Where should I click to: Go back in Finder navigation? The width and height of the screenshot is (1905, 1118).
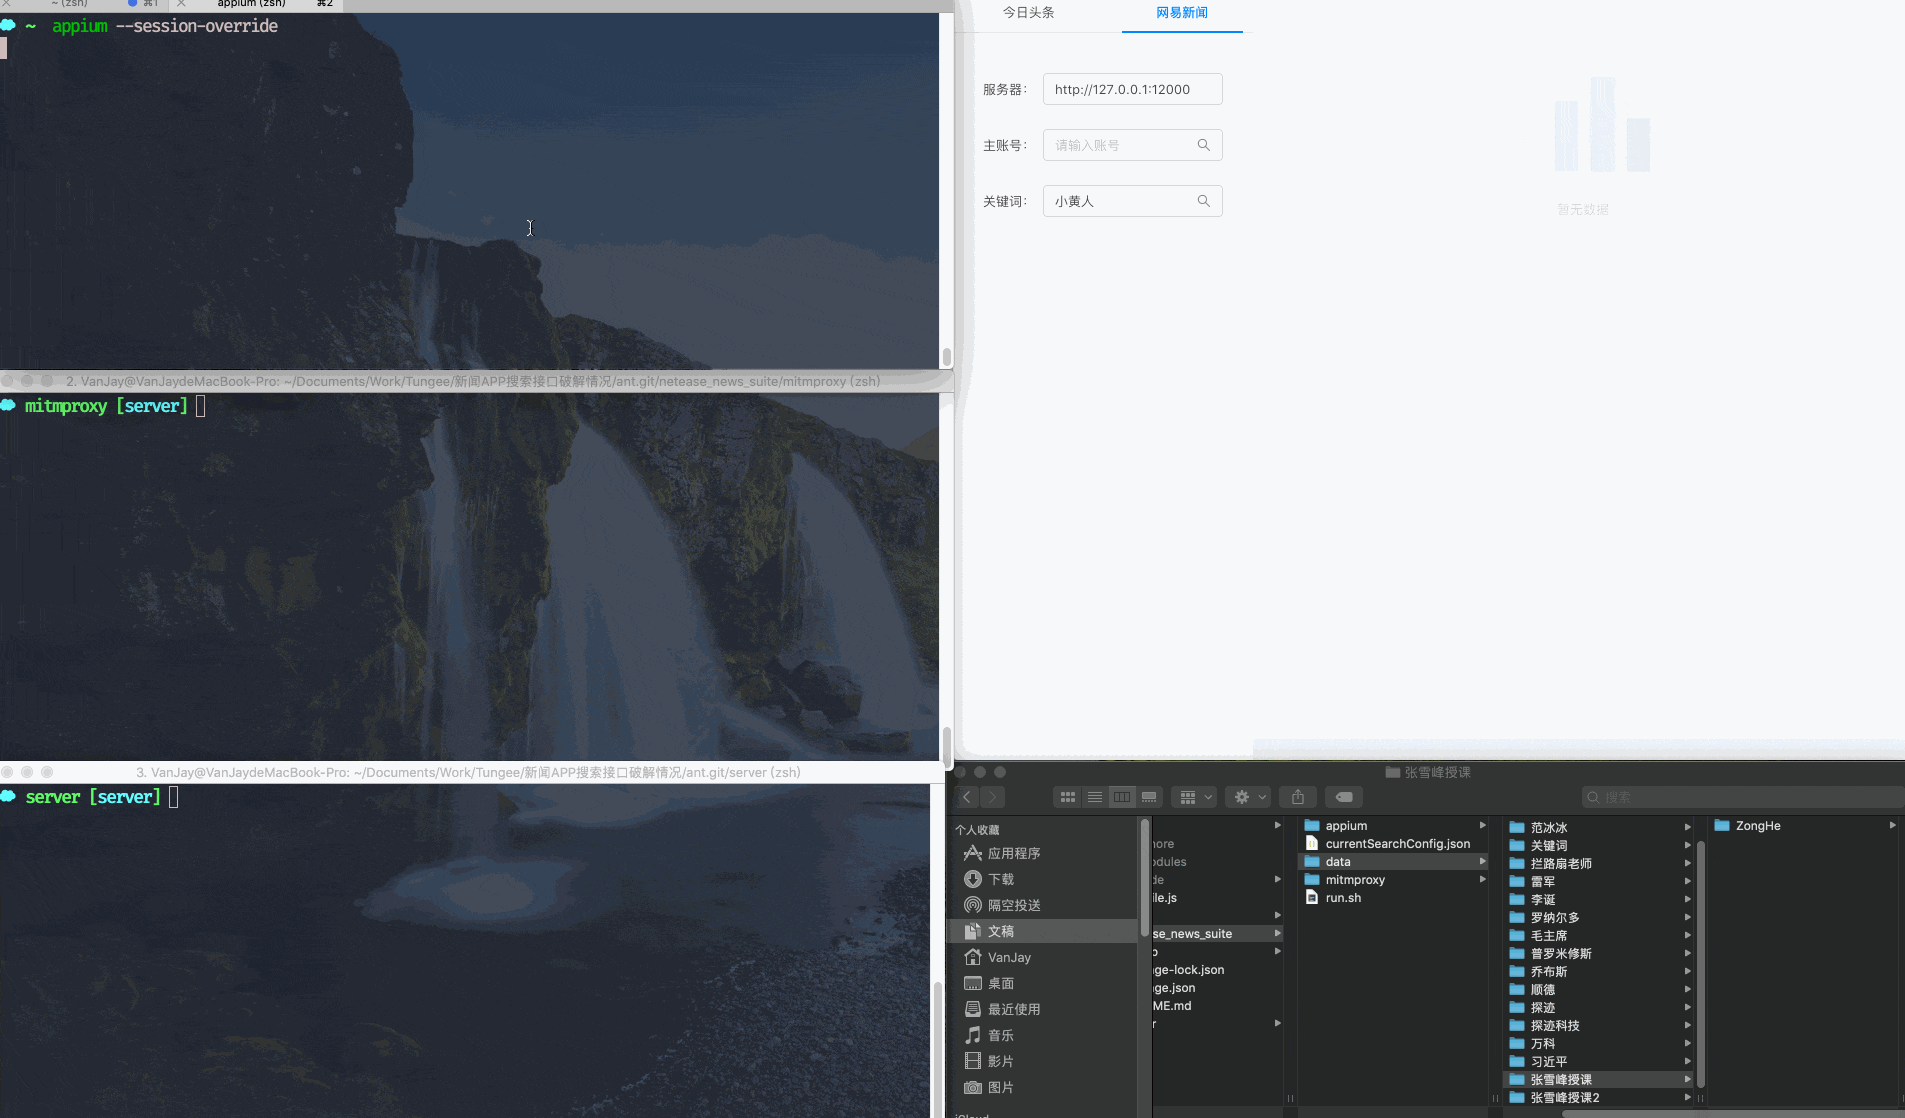(x=967, y=797)
